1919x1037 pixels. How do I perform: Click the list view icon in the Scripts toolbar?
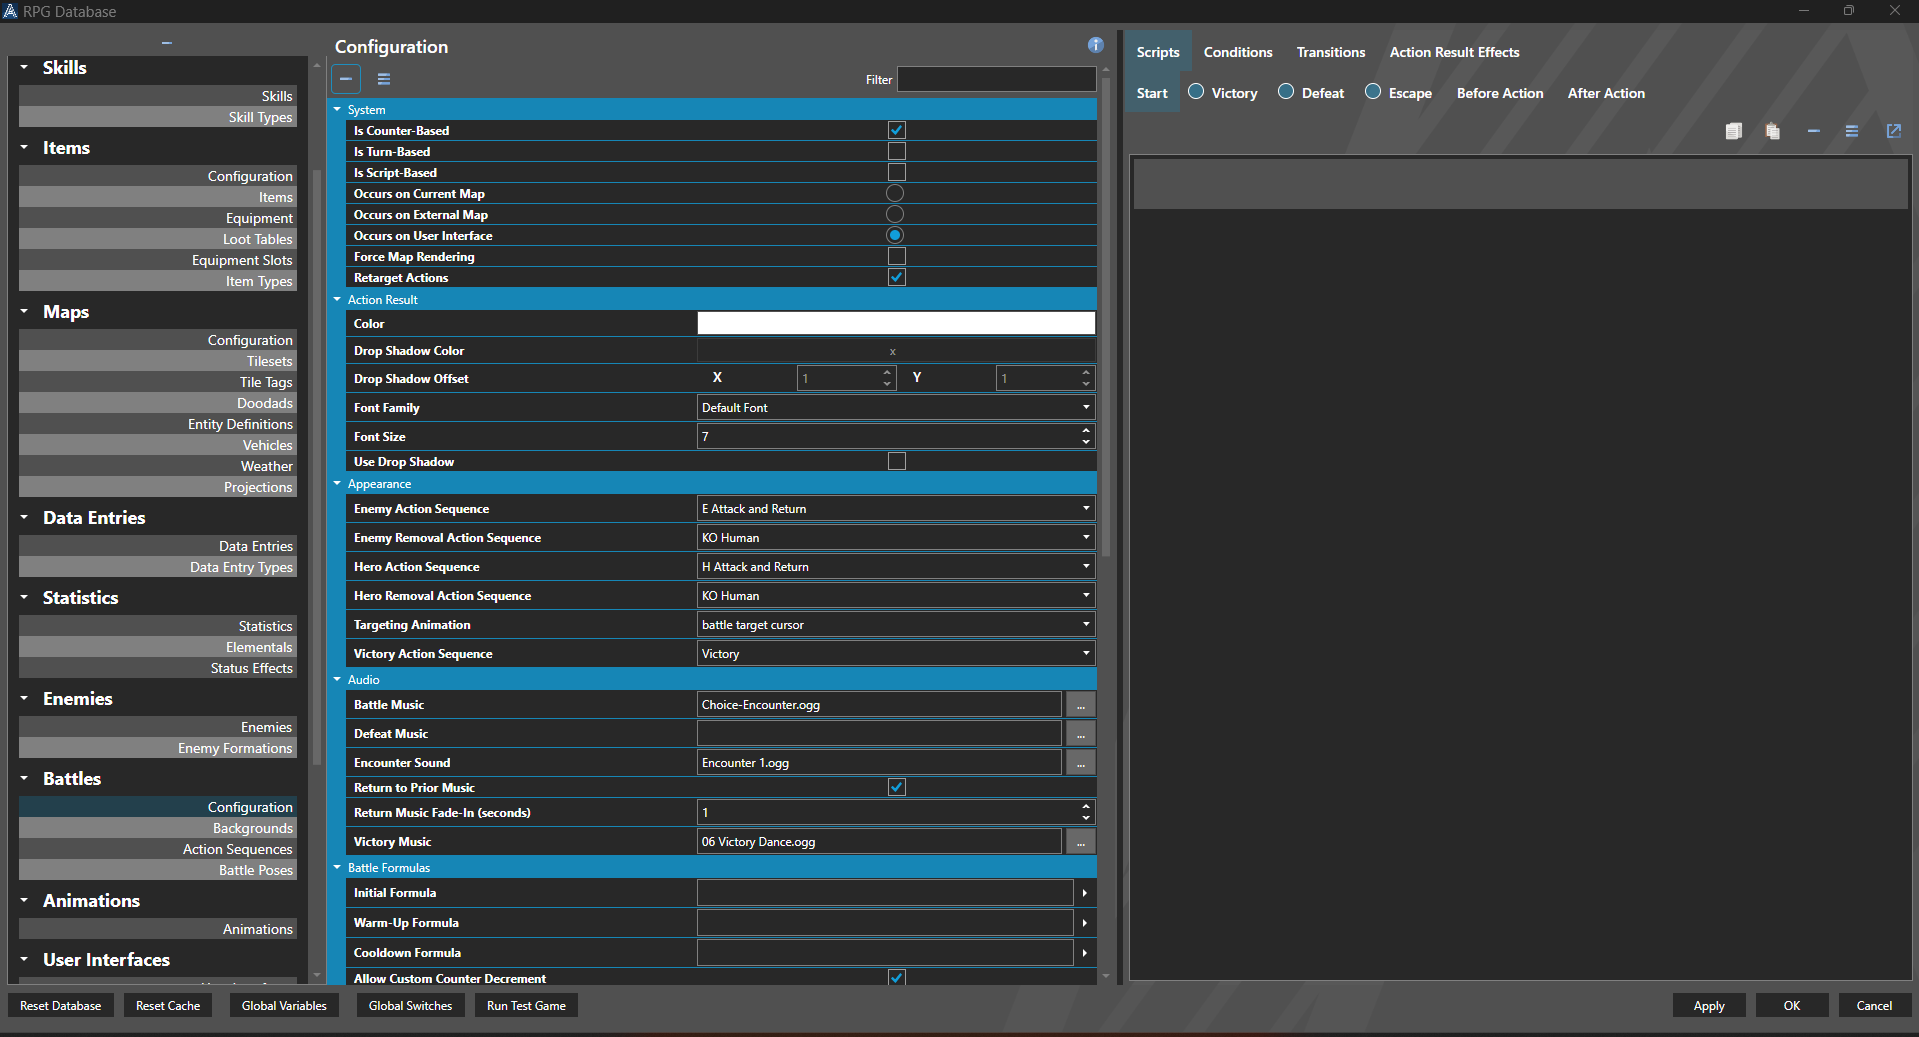coord(1852,131)
